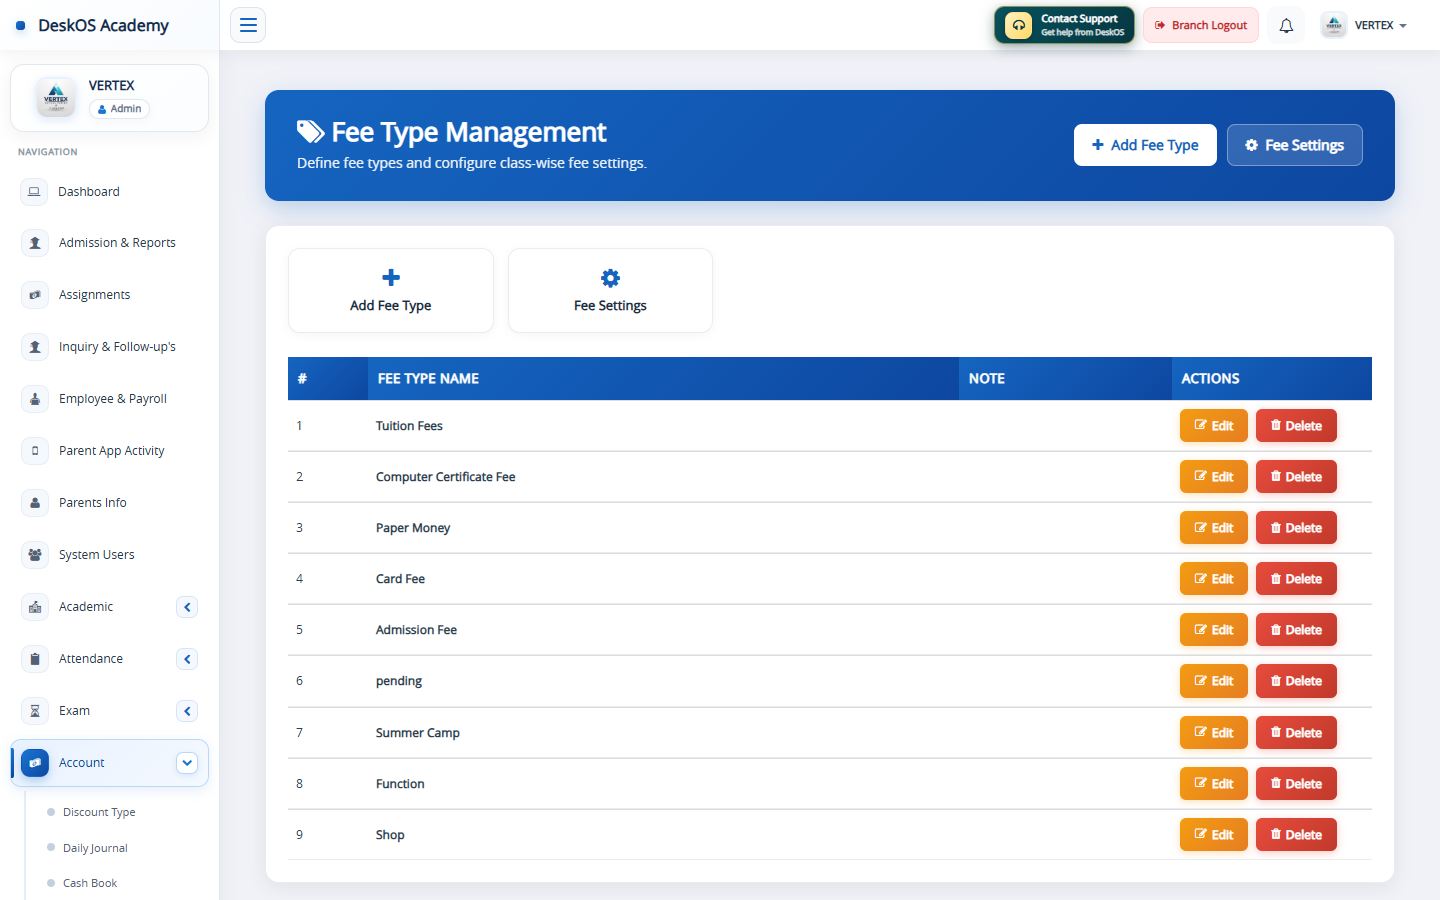Delete the pending fee type
This screenshot has height=900, width=1440.
pyautogui.click(x=1296, y=681)
